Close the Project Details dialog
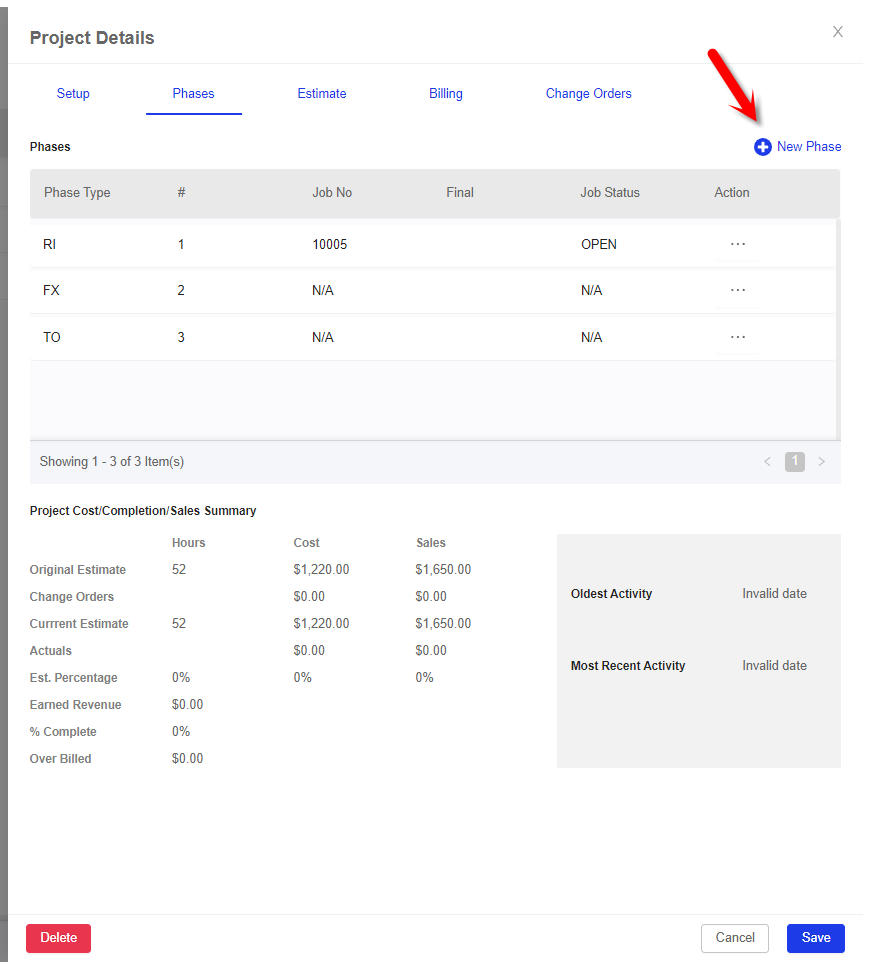Image resolution: width=870 pixels, height=969 pixels. [838, 32]
